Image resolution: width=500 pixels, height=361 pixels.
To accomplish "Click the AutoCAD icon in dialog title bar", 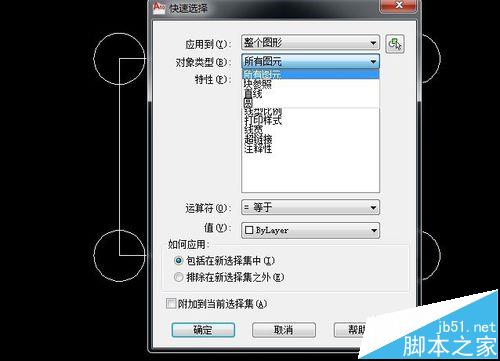I will pyautogui.click(x=159, y=7).
